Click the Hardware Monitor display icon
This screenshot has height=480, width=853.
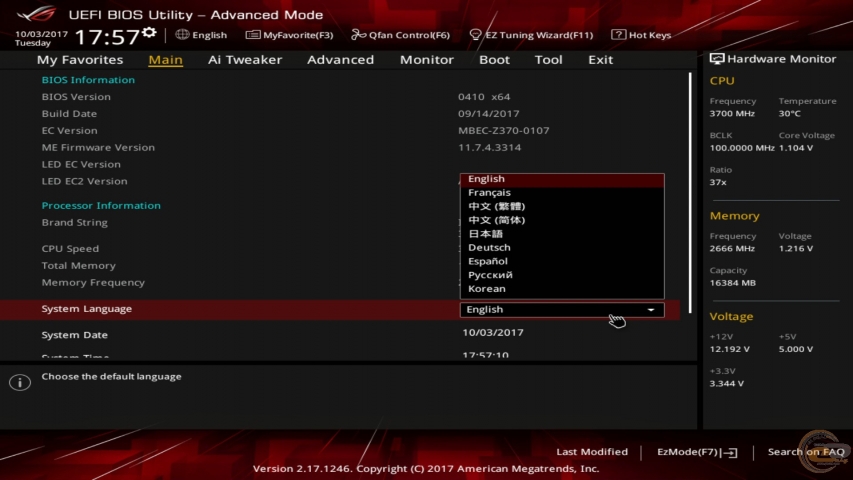[716, 59]
